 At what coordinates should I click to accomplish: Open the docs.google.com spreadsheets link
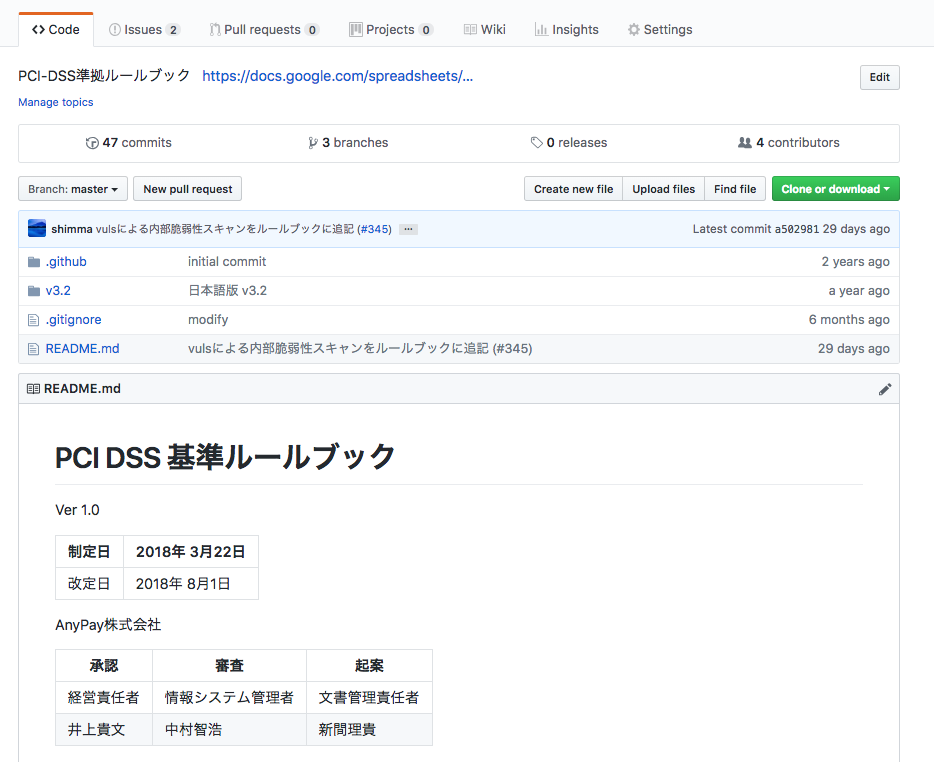coord(338,76)
